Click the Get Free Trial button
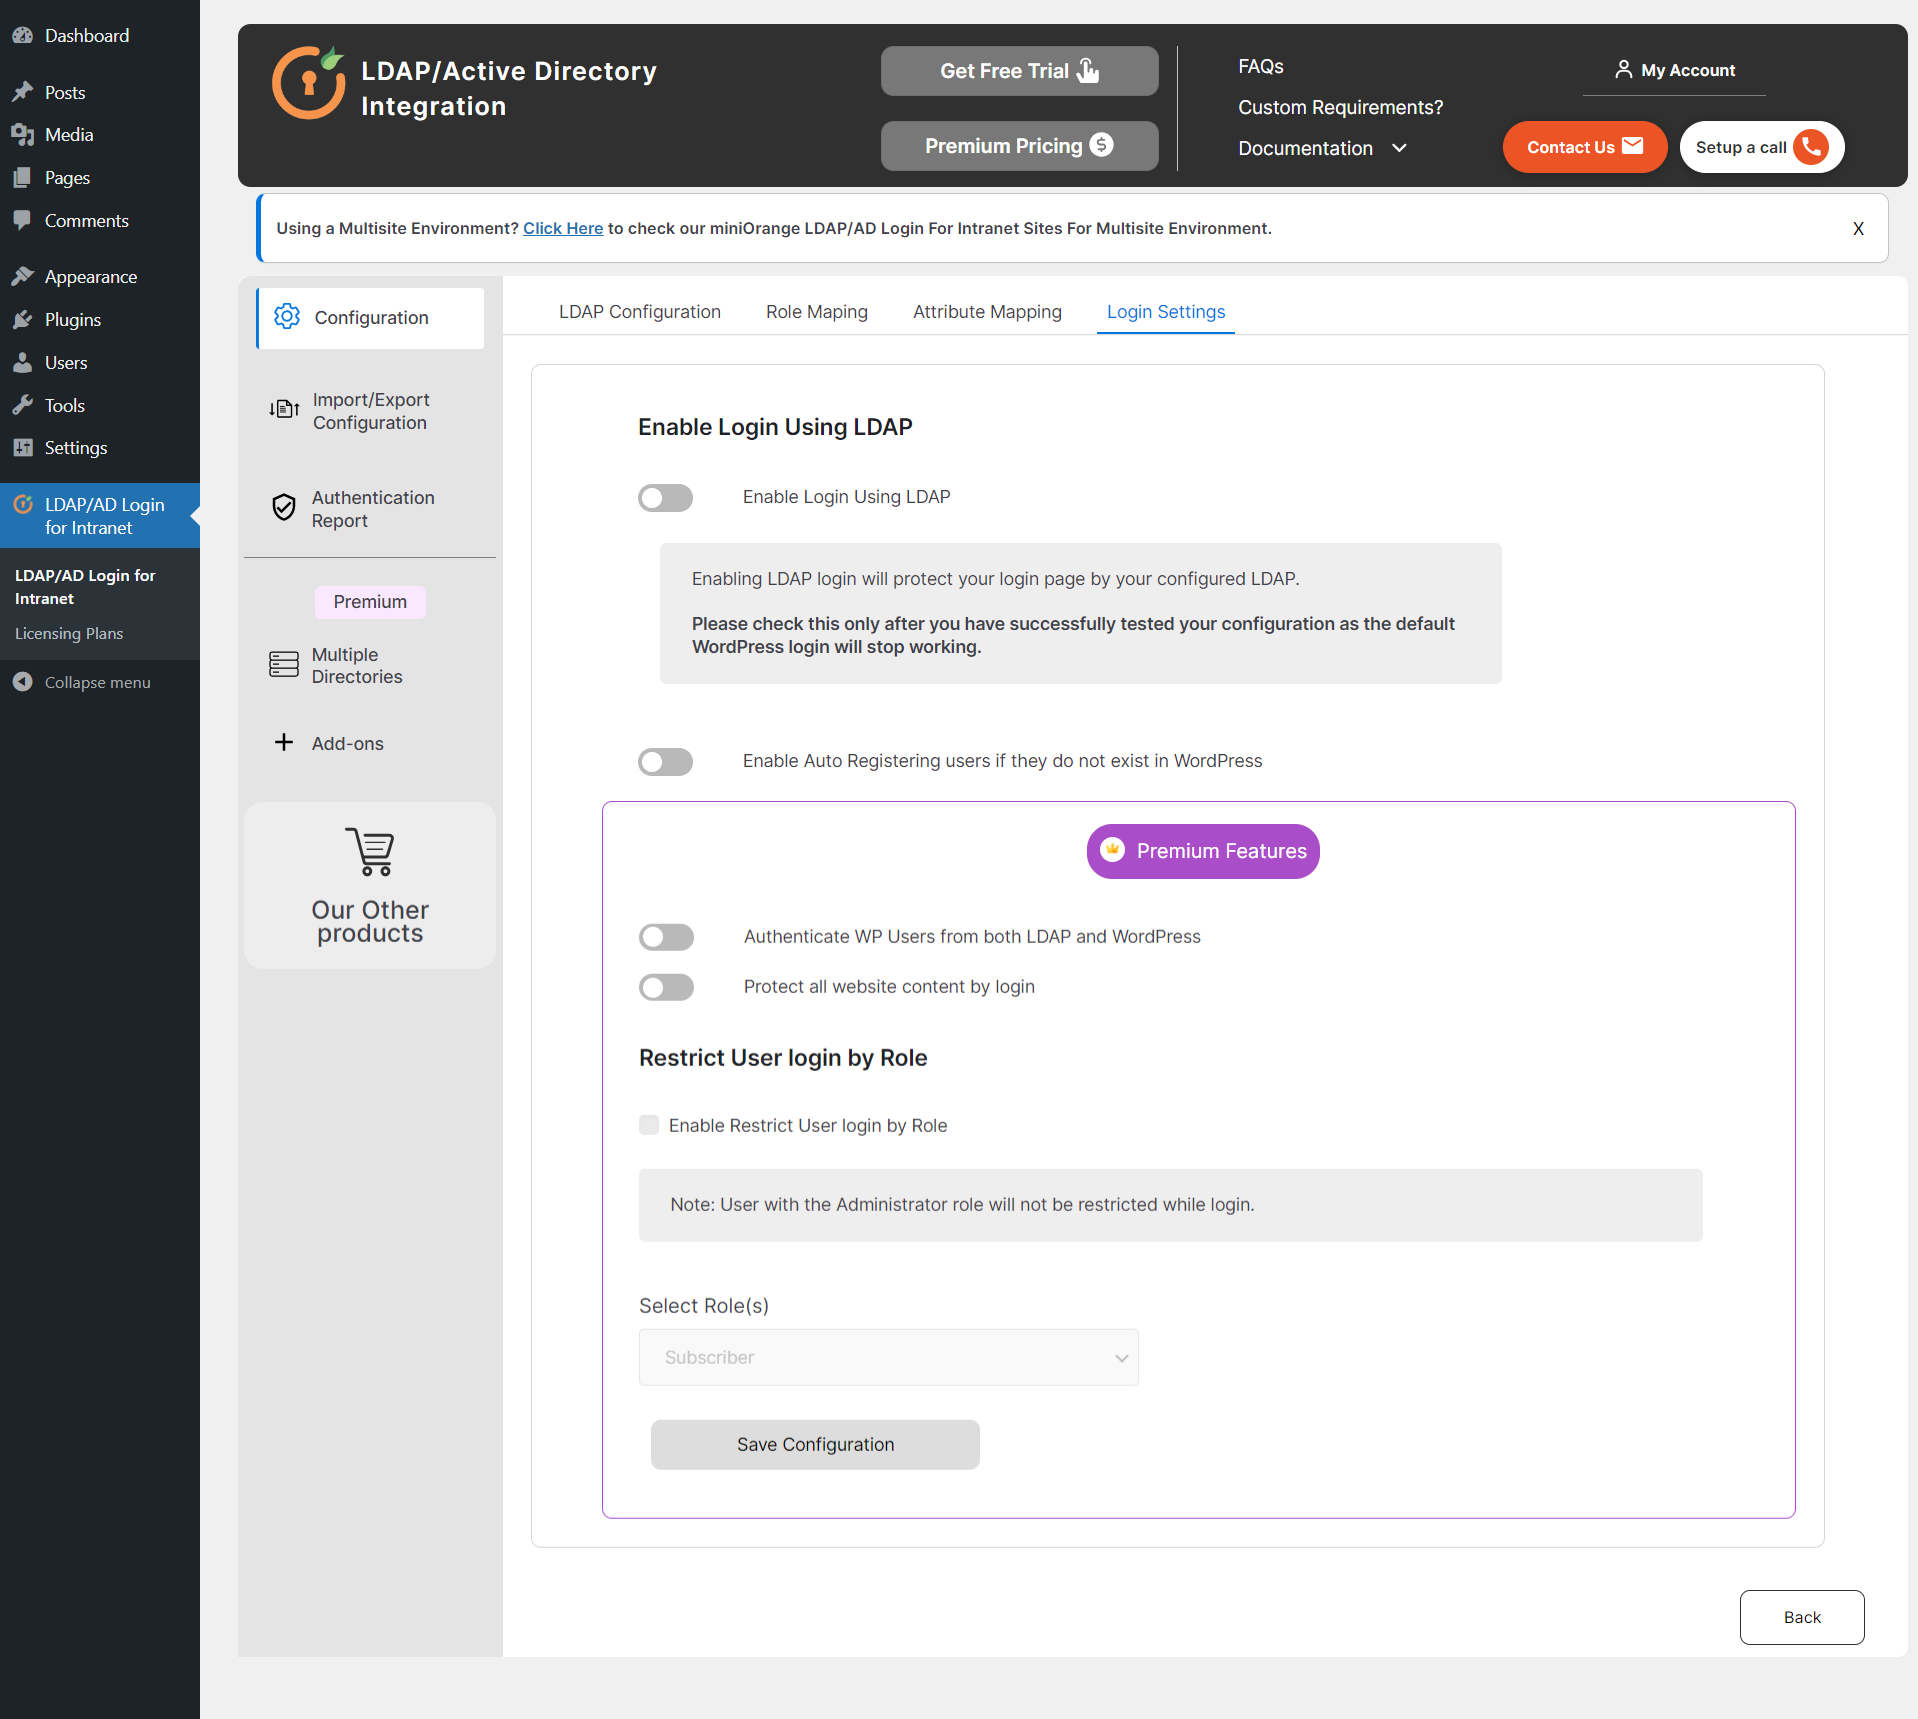Viewport: 1918px width, 1719px height. tap(1020, 71)
